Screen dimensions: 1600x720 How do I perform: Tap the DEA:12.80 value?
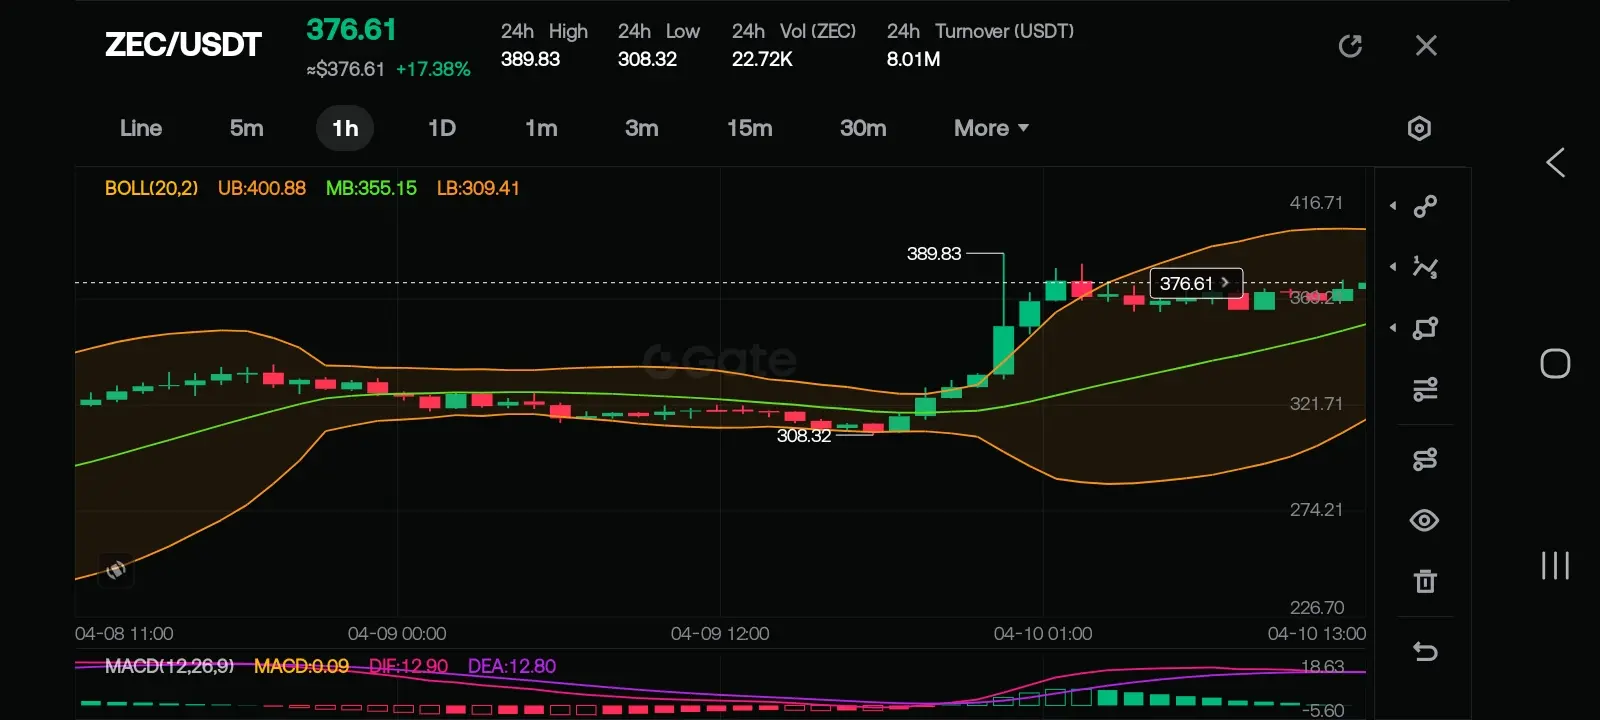(x=512, y=666)
